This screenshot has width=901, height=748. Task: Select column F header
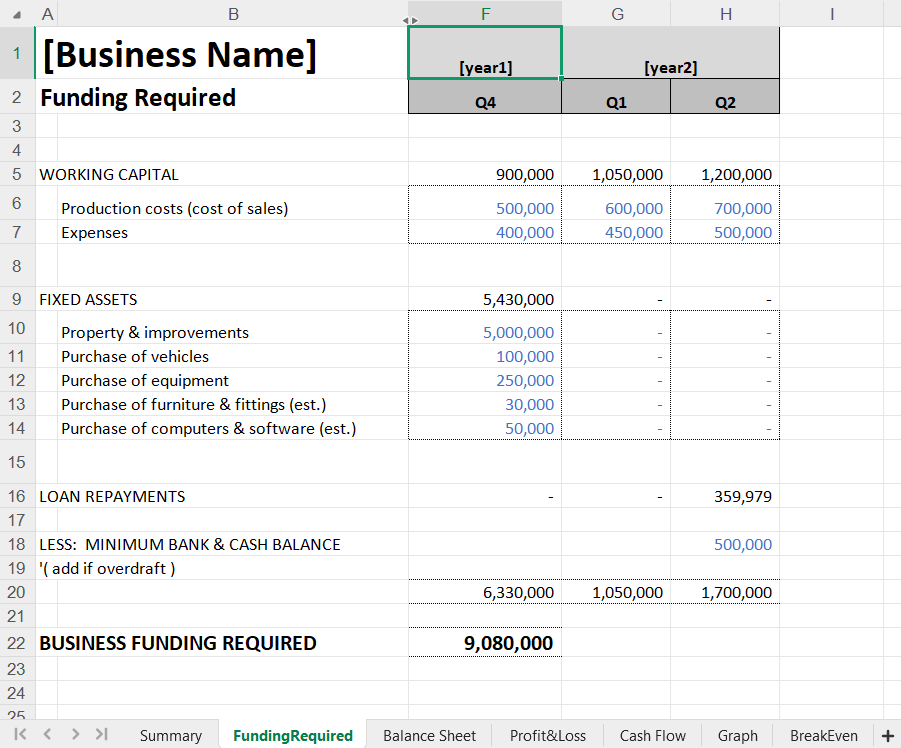click(485, 13)
